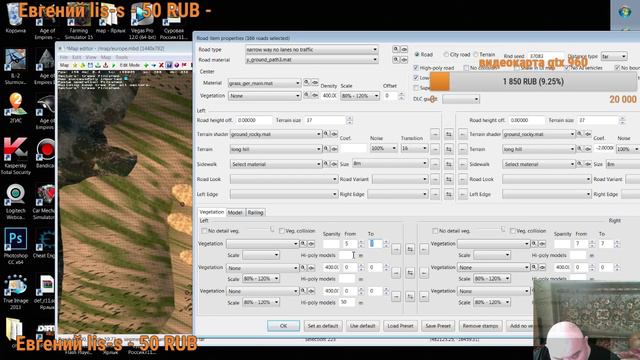Image resolution: width=640 pixels, height=360 pixels.
Task: Click the Set as default button
Action: click(323, 326)
